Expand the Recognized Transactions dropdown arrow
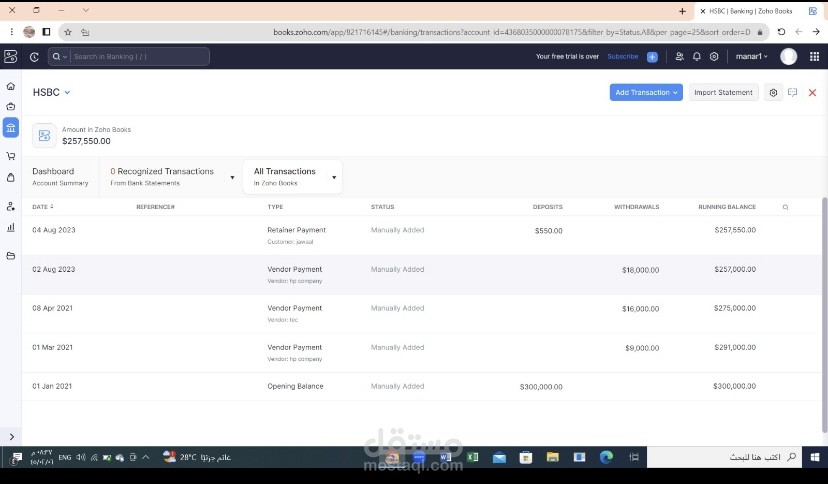This screenshot has width=828, height=484. click(x=232, y=177)
